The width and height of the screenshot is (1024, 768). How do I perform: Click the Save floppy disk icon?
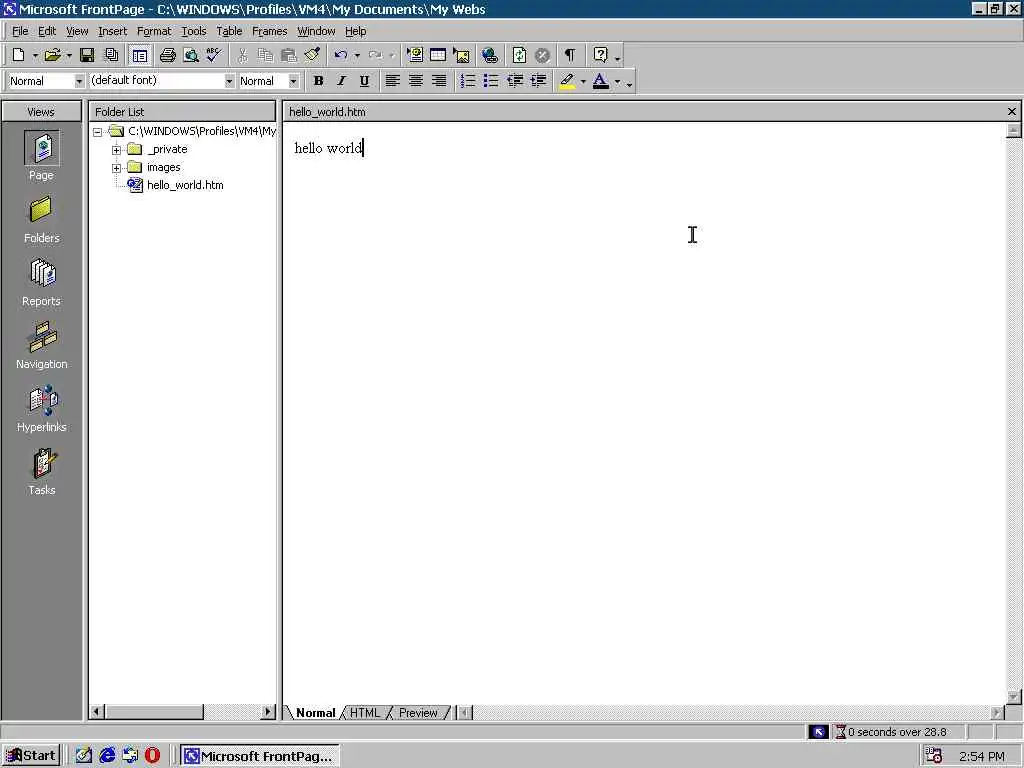(x=87, y=56)
